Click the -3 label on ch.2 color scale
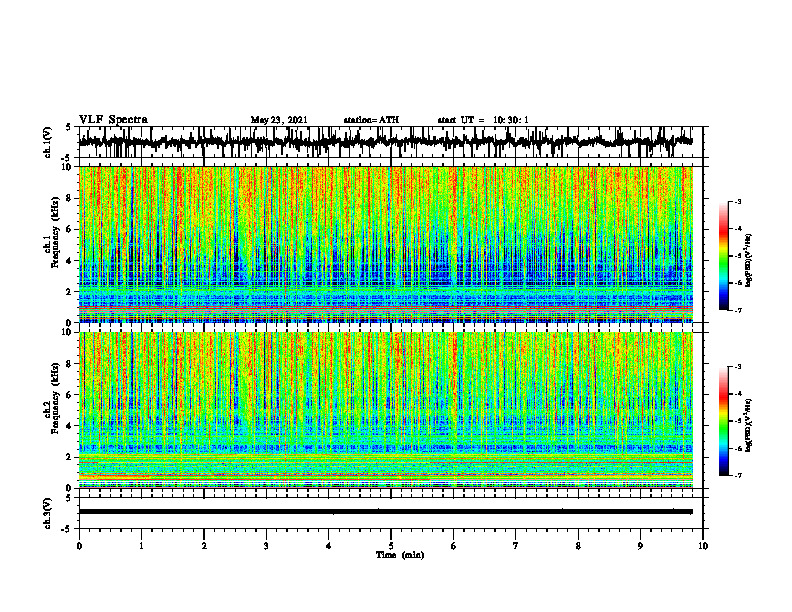Screen dimensions: 792x612 pos(738,367)
